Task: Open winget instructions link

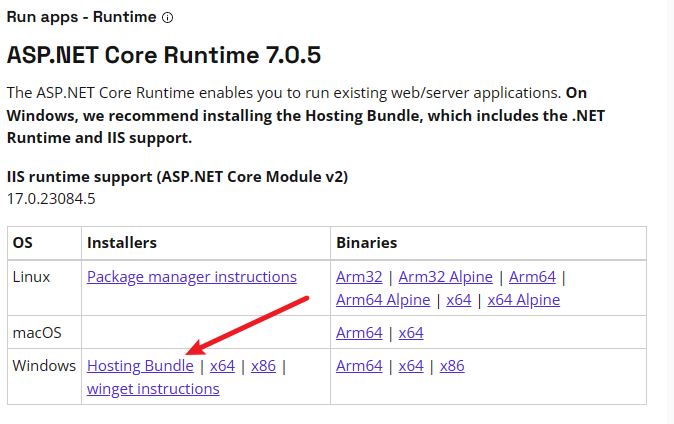Action: point(153,389)
